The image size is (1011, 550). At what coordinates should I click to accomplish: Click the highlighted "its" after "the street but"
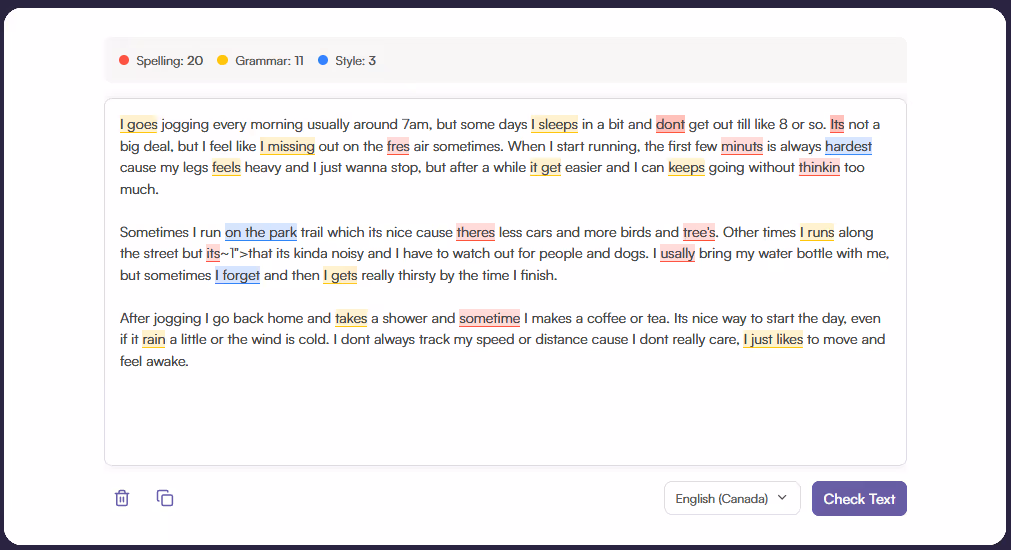213,253
